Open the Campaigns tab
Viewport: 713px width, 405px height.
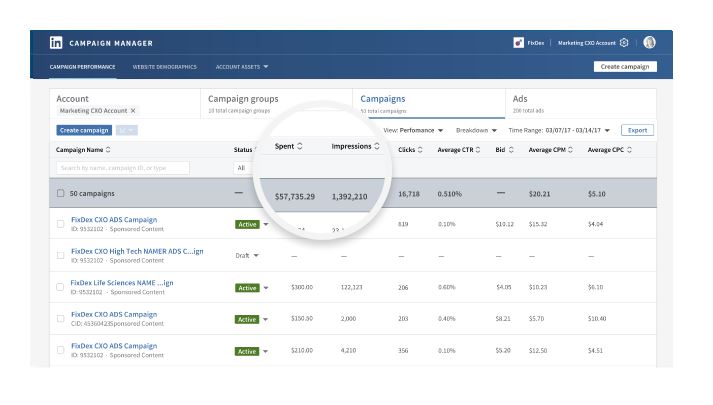[429, 104]
